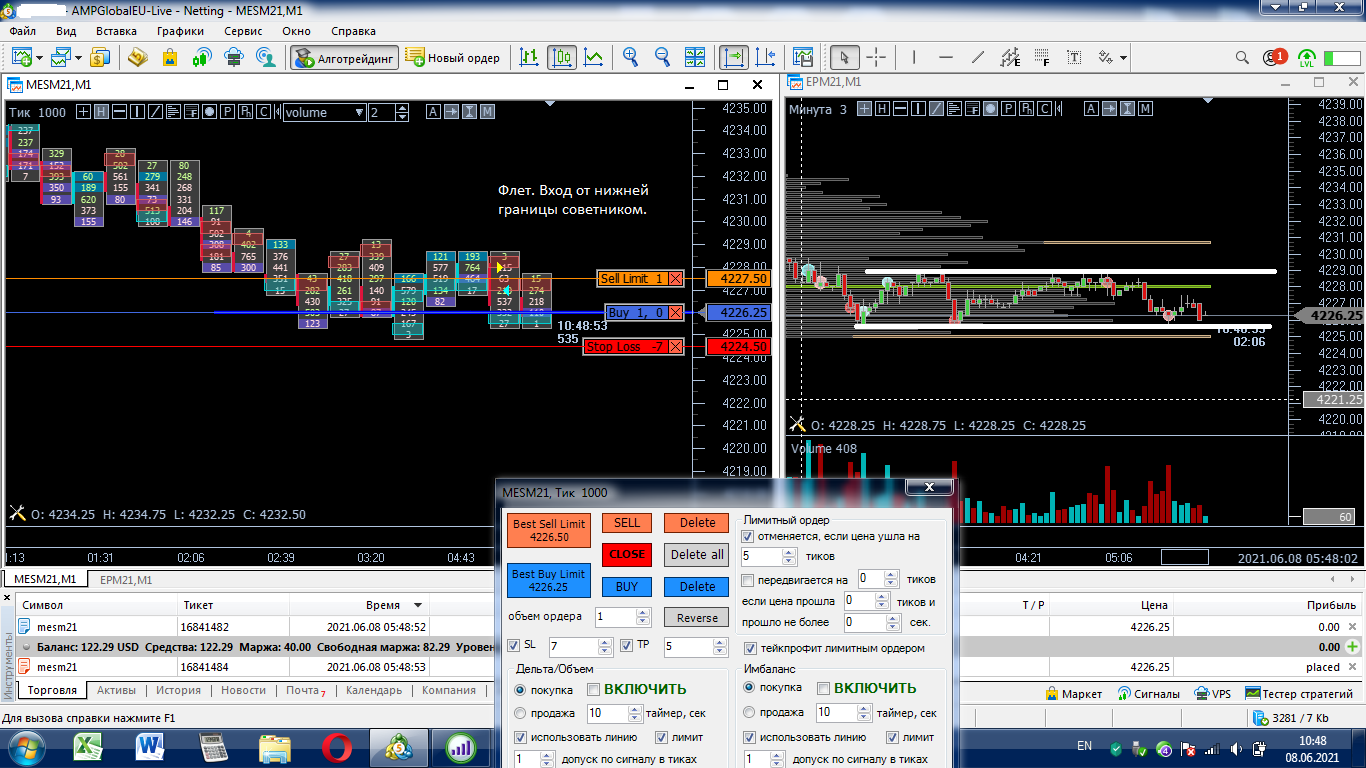Switch to the История terminal tab
Viewport: 1366px width, 768px height.
[x=178, y=690]
